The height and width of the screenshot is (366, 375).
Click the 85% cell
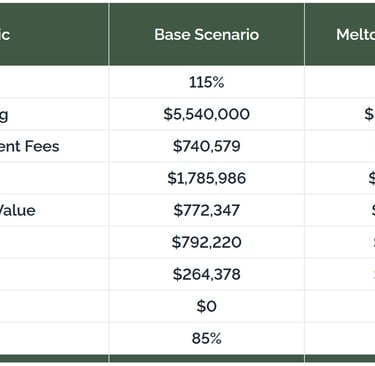click(207, 338)
